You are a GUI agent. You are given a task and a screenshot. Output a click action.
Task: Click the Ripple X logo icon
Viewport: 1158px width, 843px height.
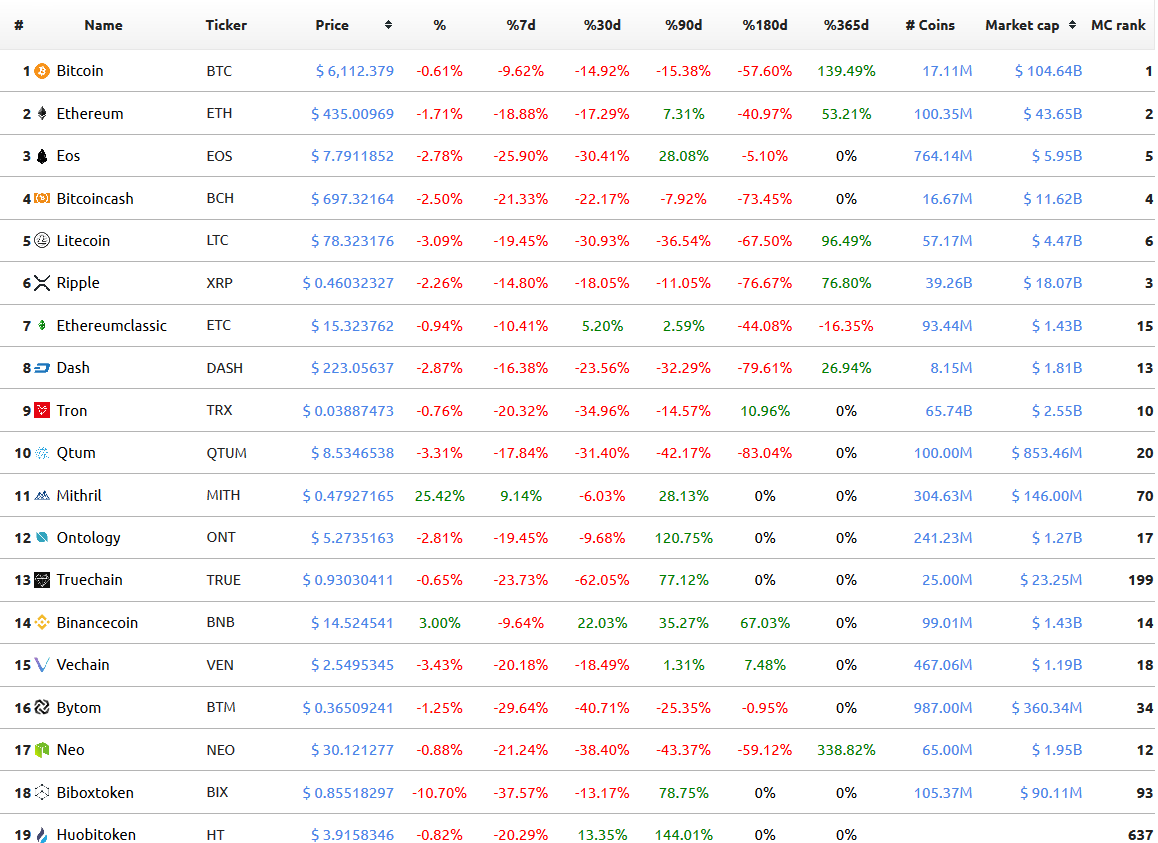point(42,283)
